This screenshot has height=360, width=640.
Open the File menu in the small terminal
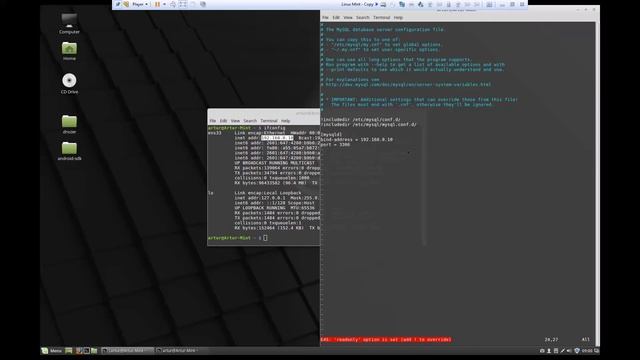click(x=213, y=121)
